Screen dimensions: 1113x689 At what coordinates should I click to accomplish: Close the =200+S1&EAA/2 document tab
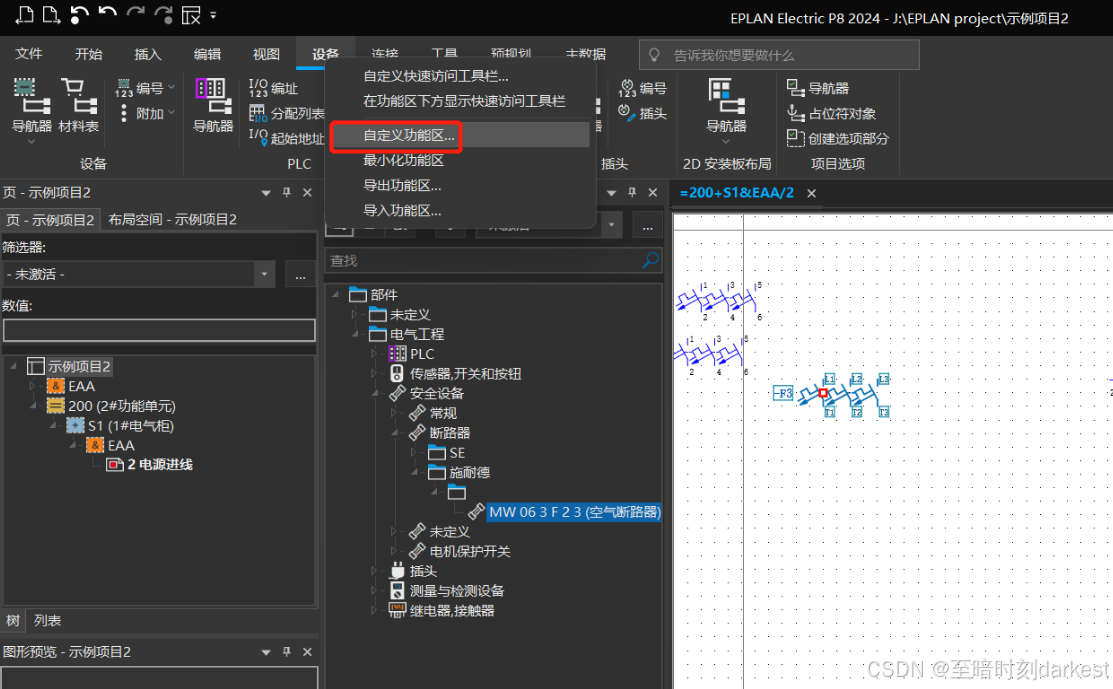pos(811,193)
